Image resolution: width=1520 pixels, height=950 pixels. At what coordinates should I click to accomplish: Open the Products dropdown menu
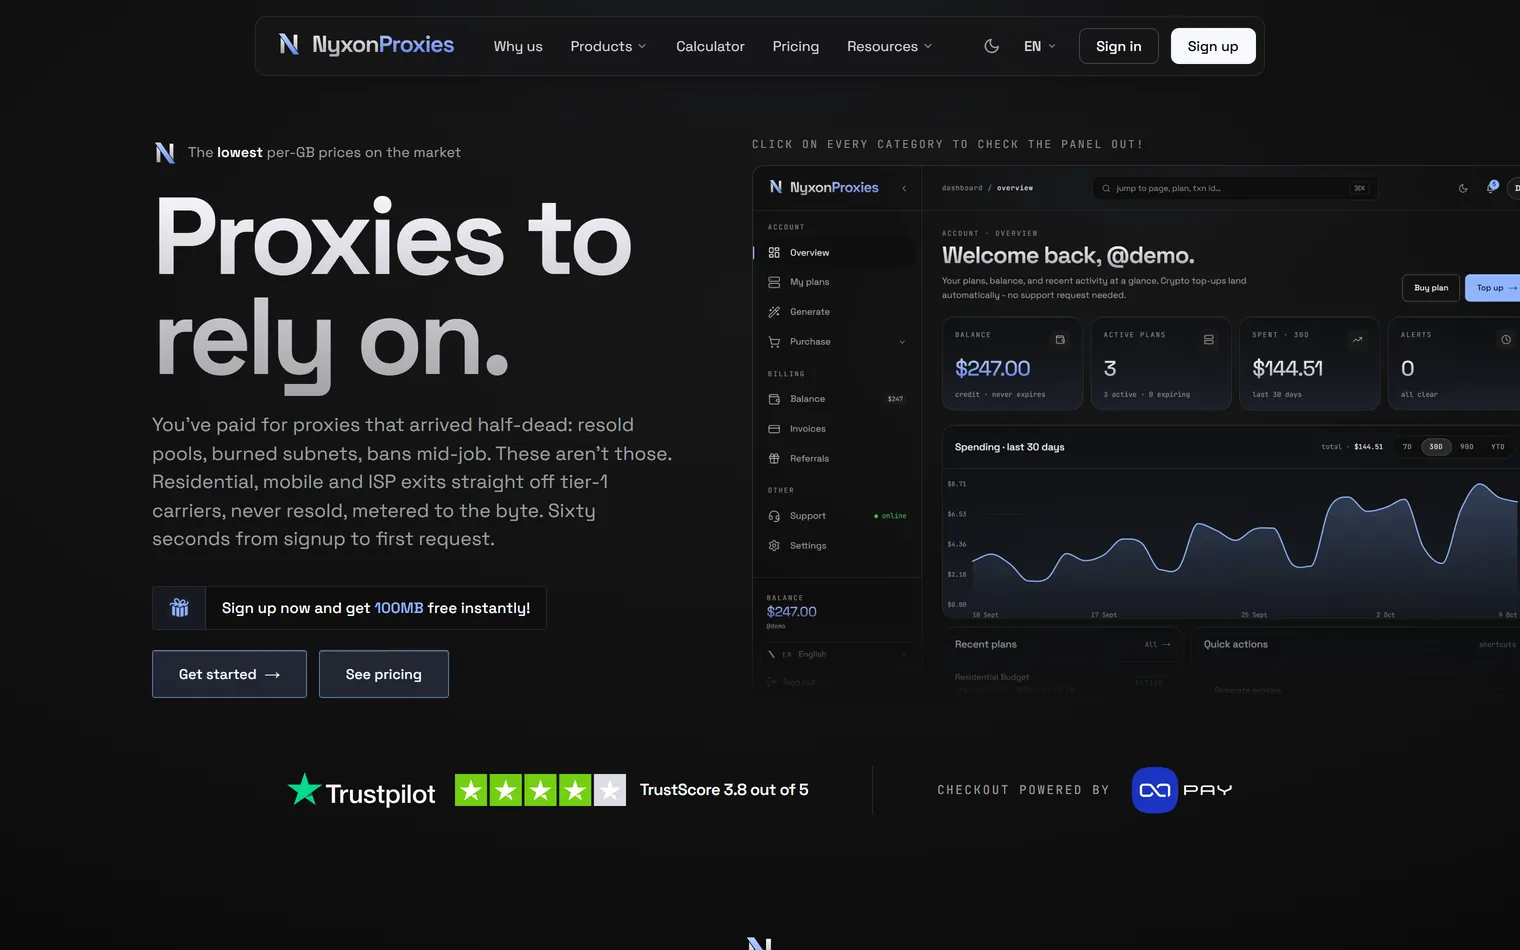tap(608, 46)
